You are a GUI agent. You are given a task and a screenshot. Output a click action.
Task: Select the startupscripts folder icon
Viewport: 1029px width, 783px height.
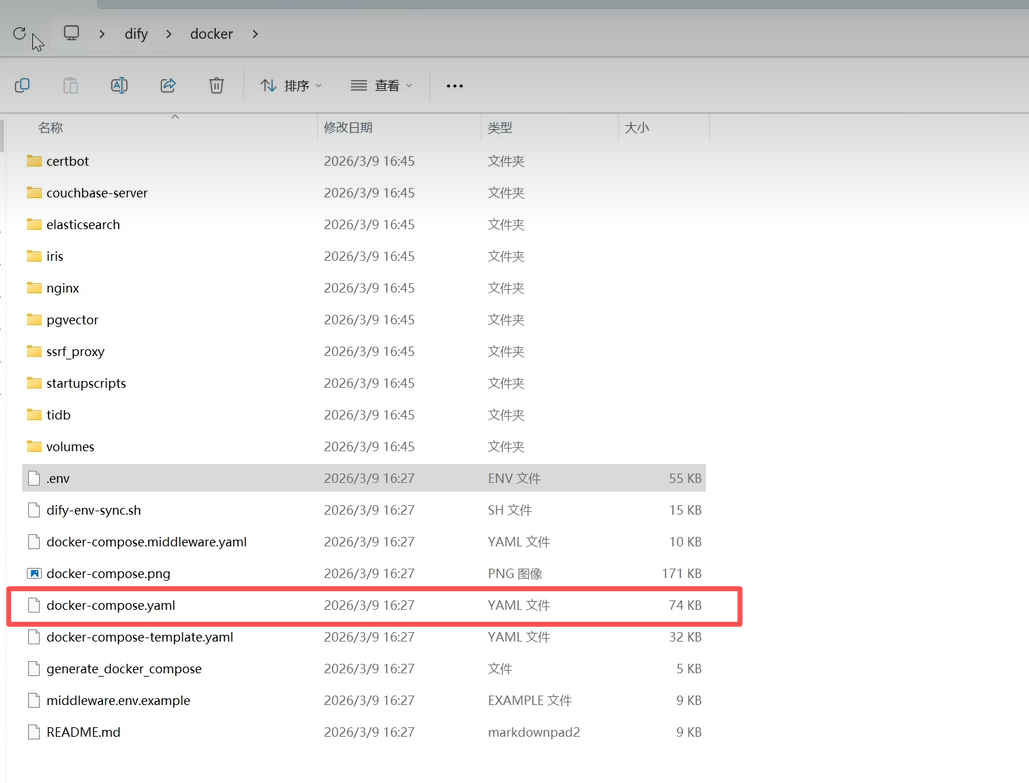point(34,383)
